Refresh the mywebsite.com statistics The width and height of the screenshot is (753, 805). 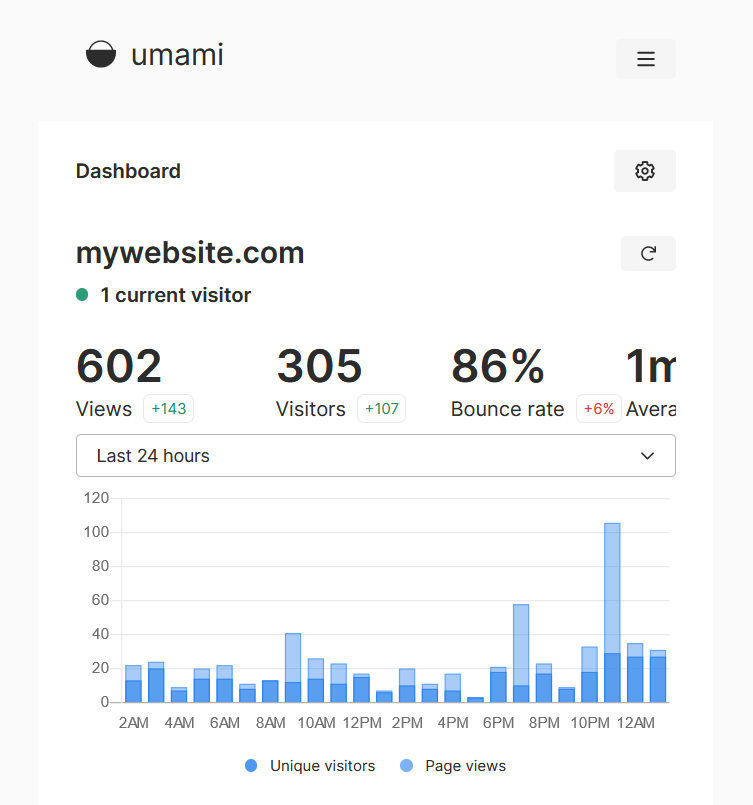[x=647, y=254]
